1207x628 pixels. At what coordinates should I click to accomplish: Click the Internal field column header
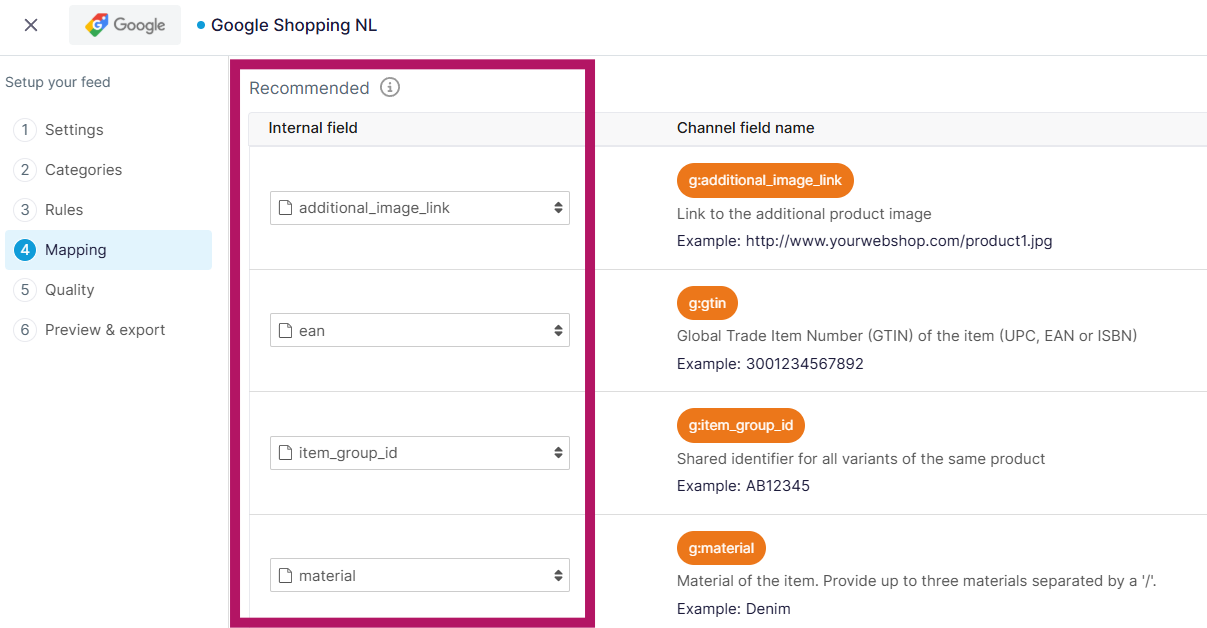click(313, 128)
